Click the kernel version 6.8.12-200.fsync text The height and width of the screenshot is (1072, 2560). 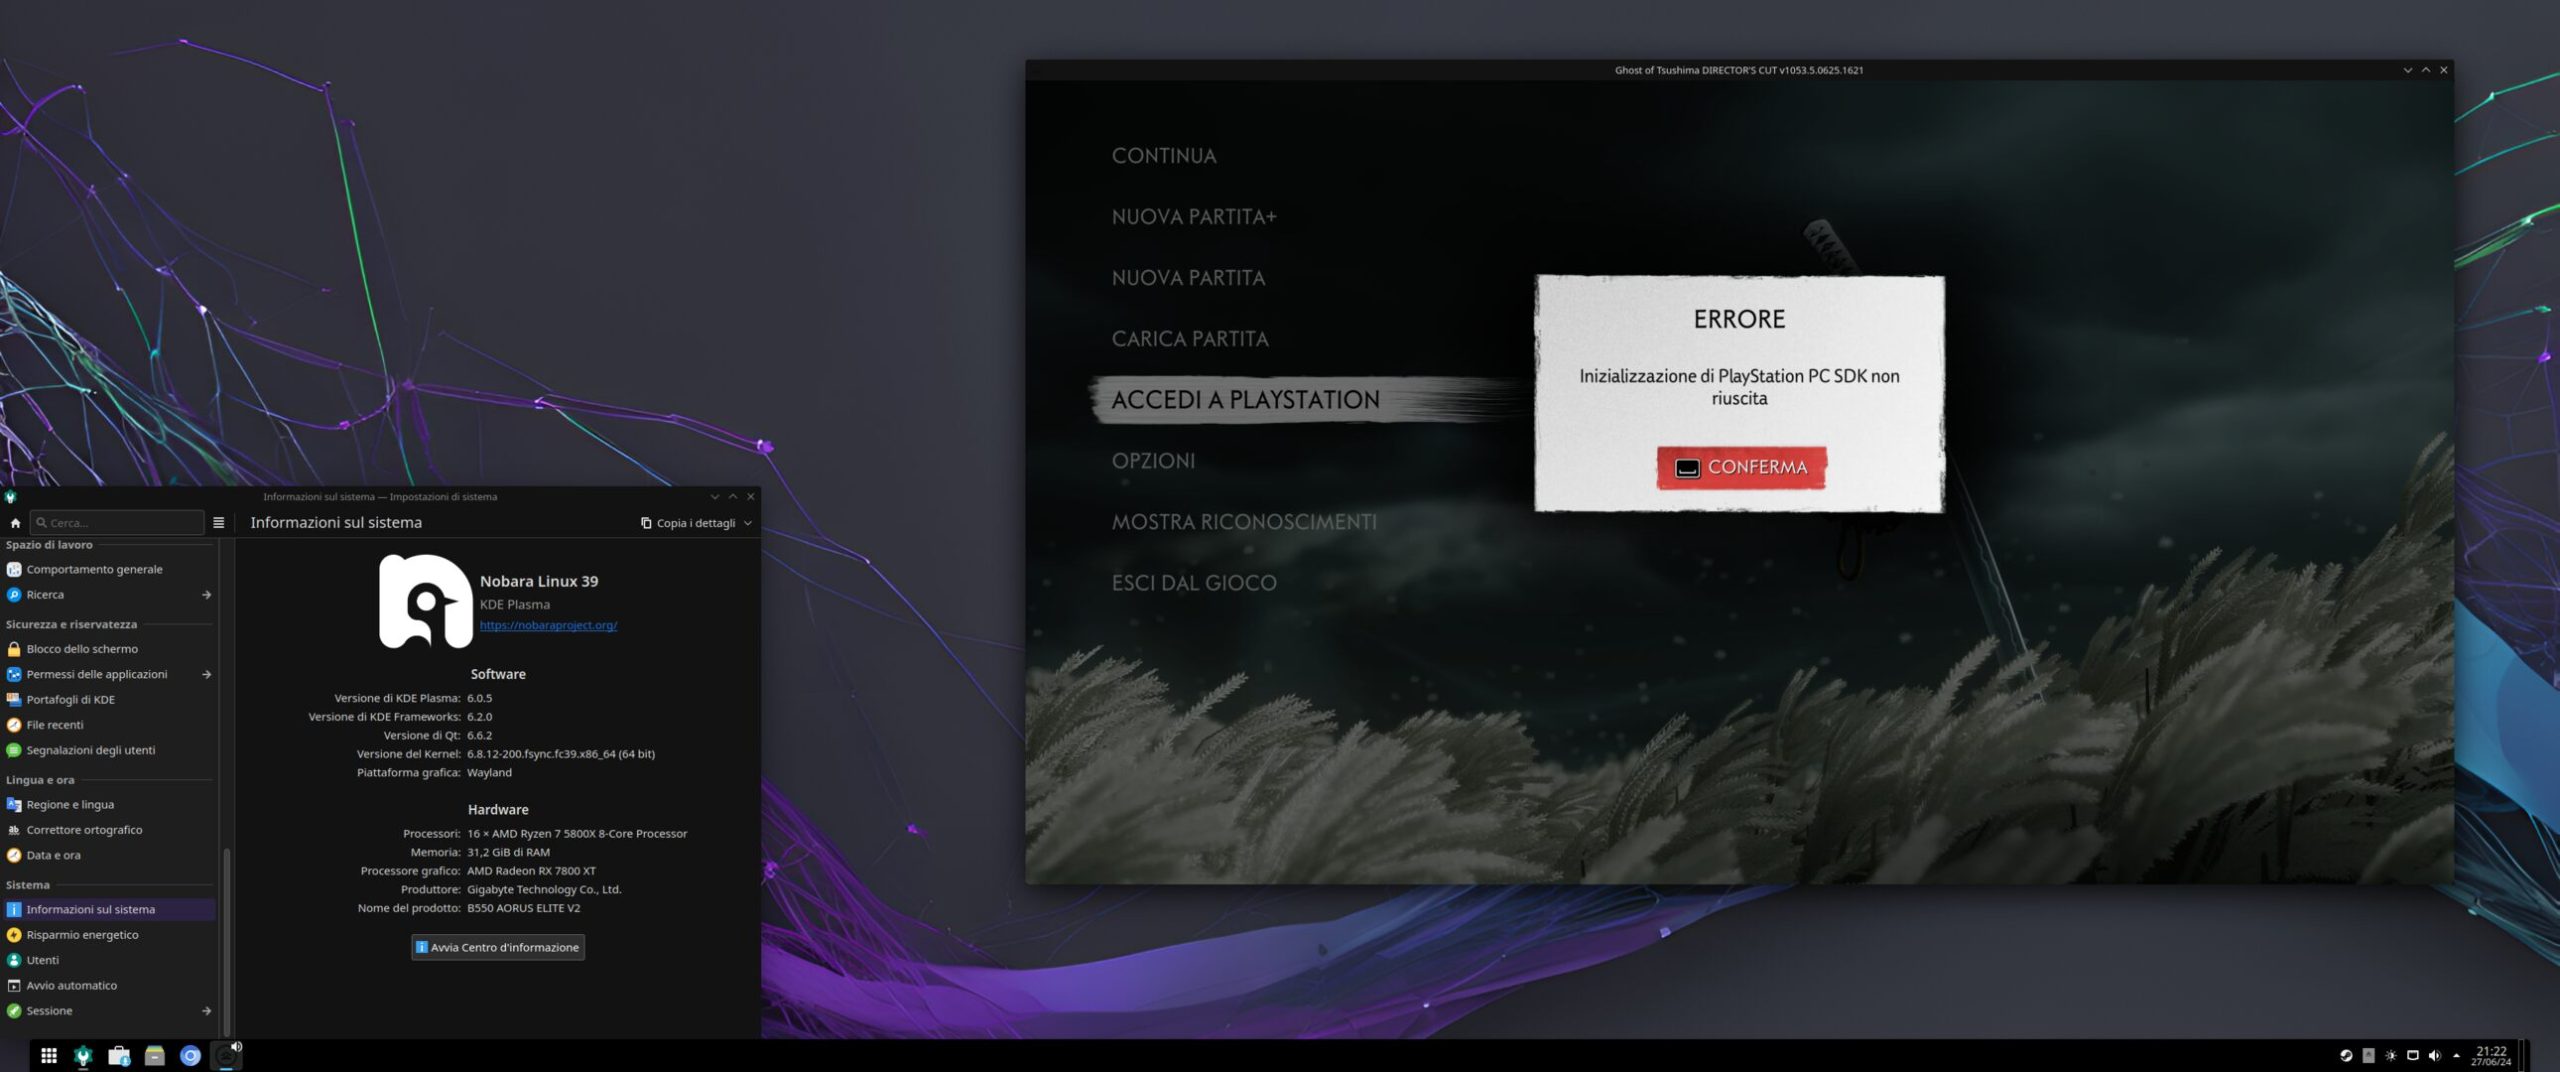561,755
